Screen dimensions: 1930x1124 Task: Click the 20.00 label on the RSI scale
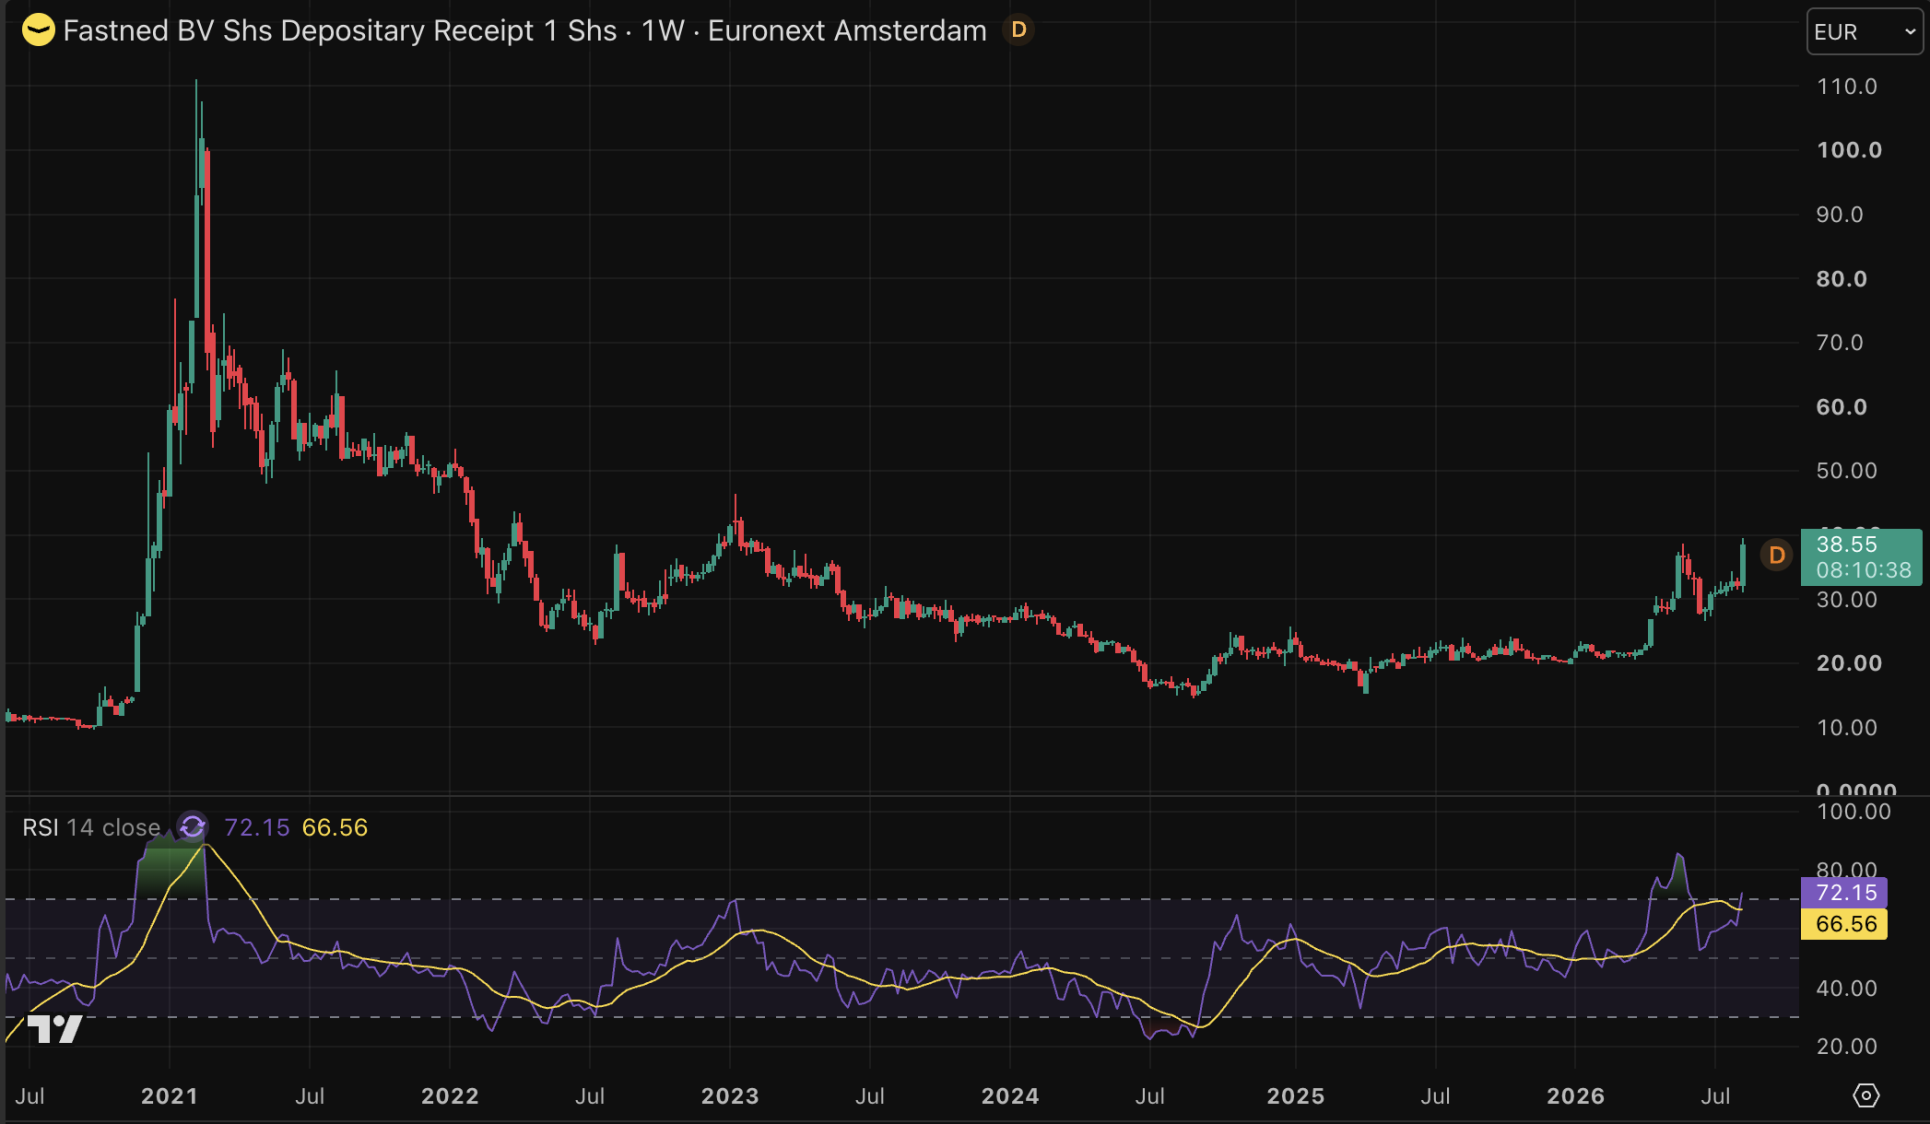click(1847, 1047)
